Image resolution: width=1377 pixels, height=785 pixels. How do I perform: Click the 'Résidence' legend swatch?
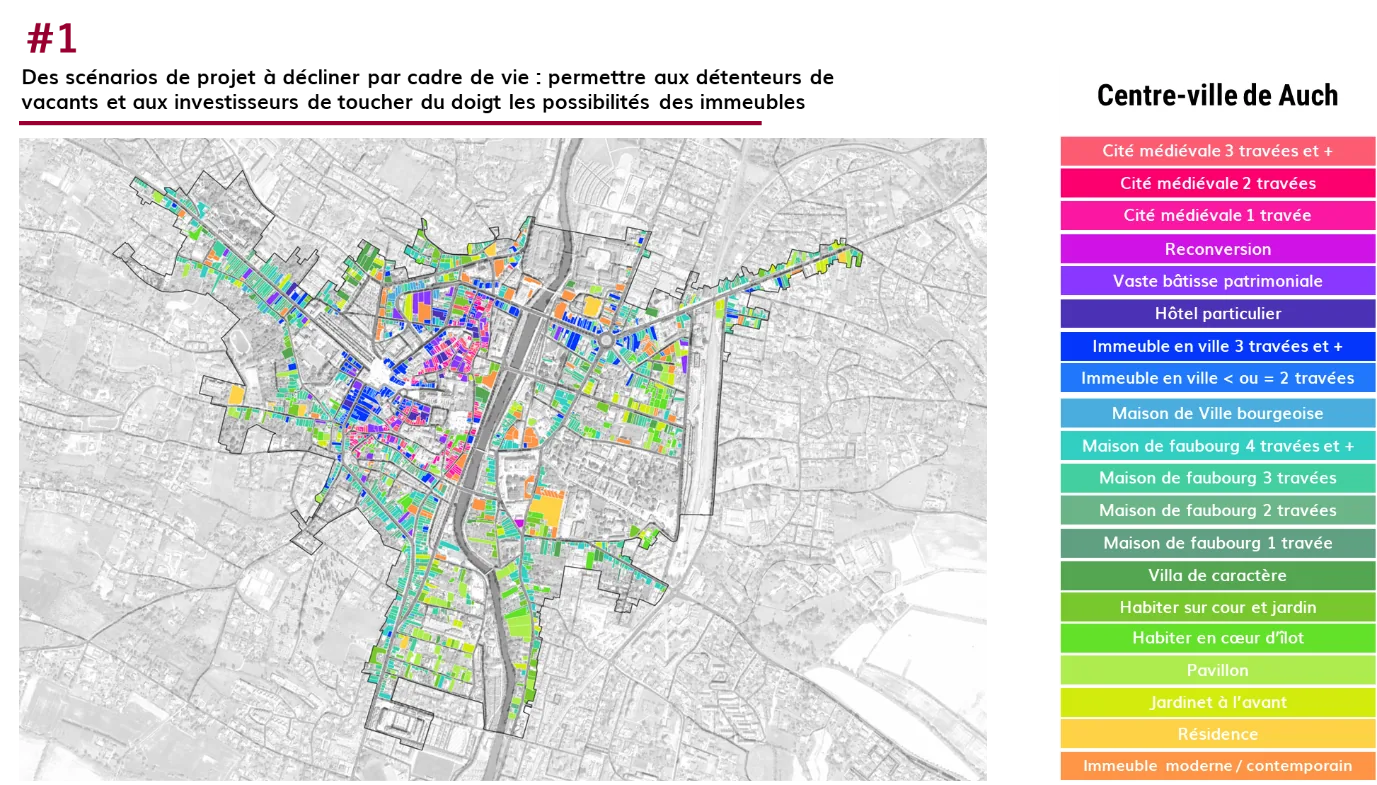[1217, 734]
